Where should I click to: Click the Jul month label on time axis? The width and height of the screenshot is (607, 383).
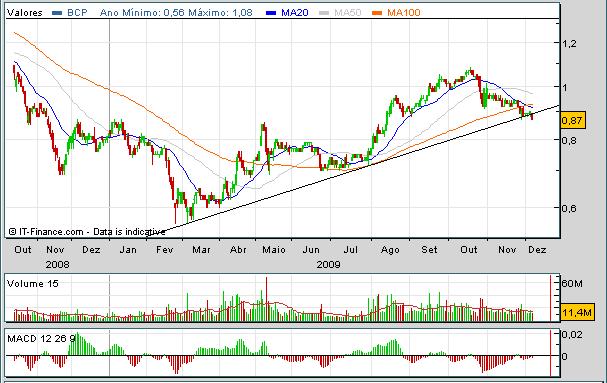tap(350, 250)
